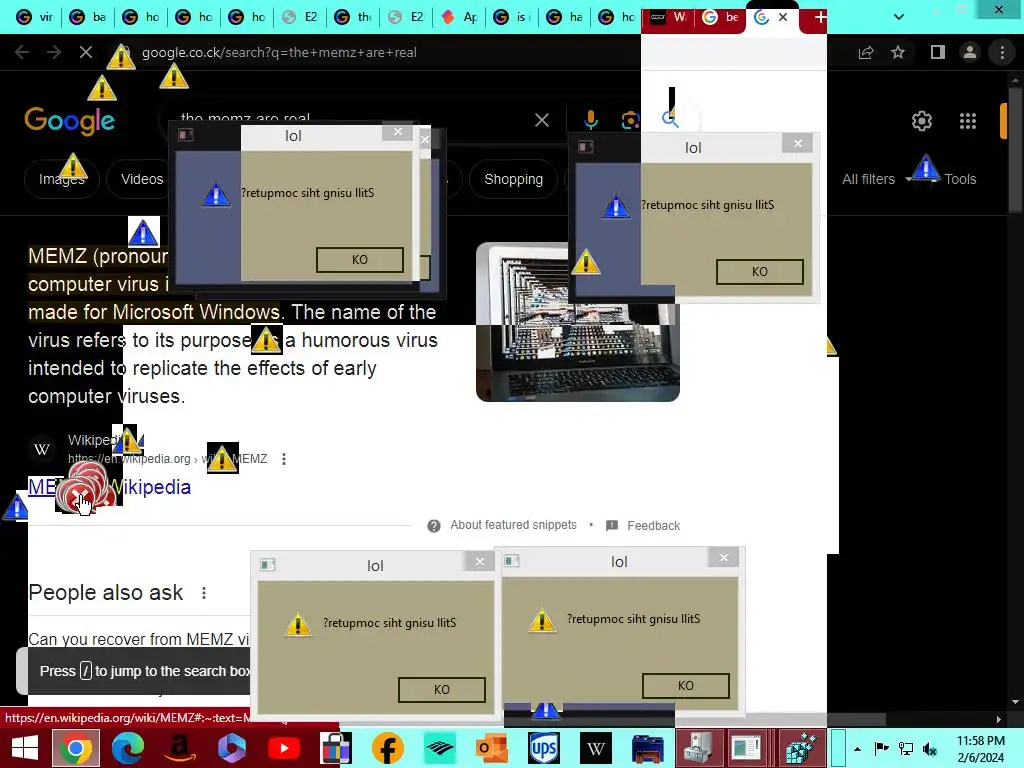Filter results by Videos
This screenshot has width=1024, height=768.
point(142,179)
